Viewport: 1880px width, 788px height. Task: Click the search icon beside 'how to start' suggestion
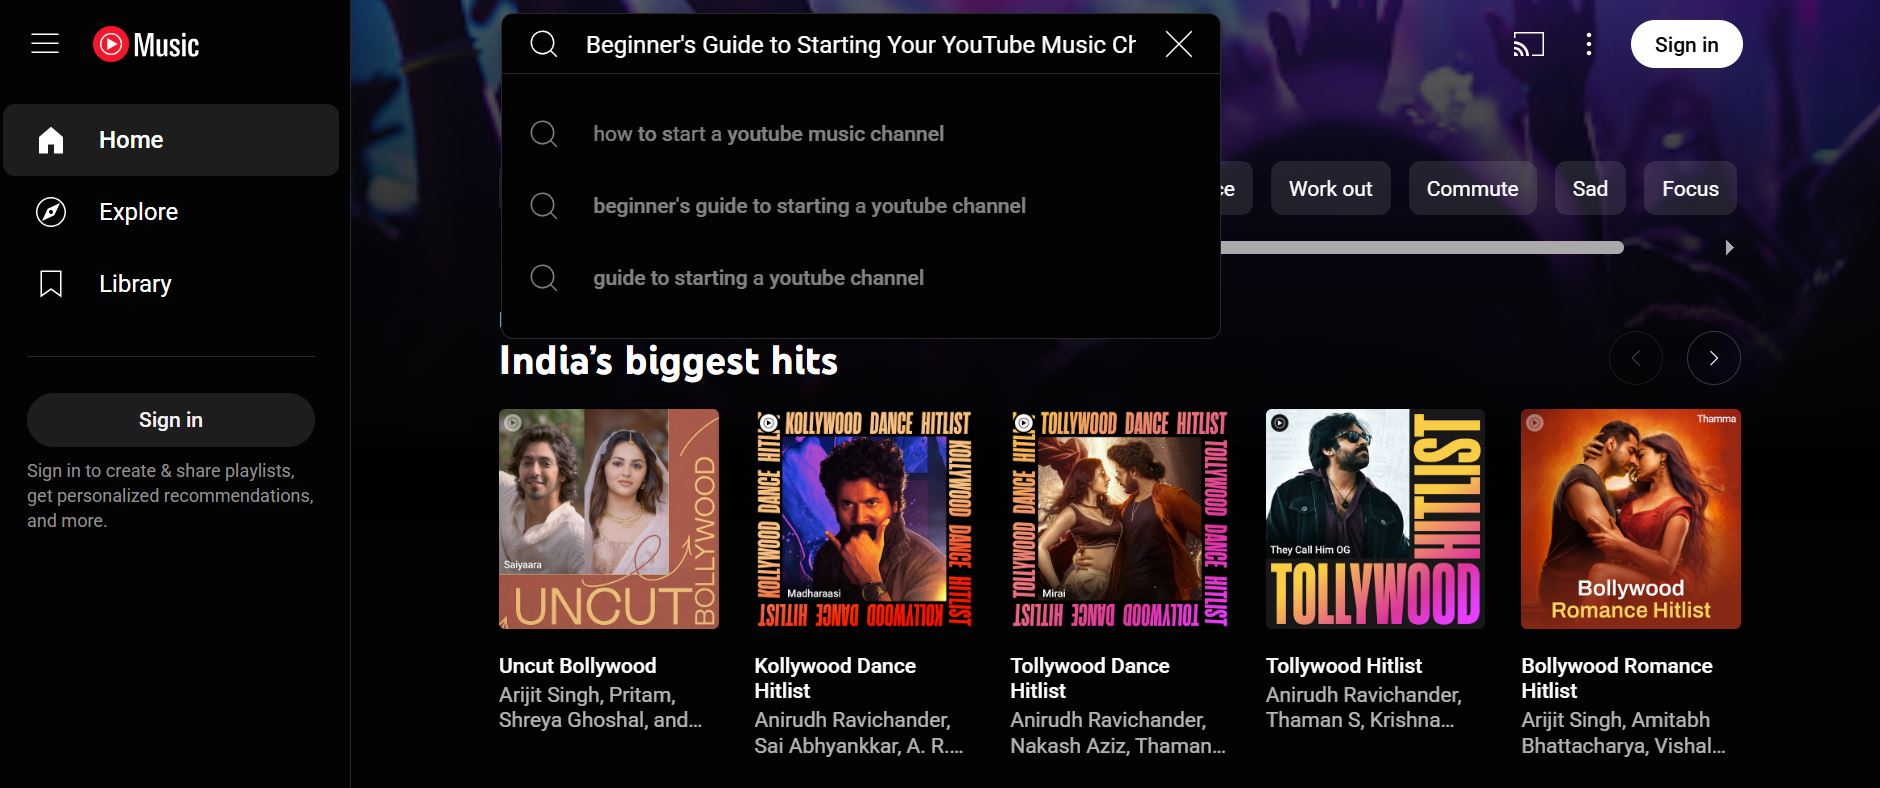tap(544, 134)
